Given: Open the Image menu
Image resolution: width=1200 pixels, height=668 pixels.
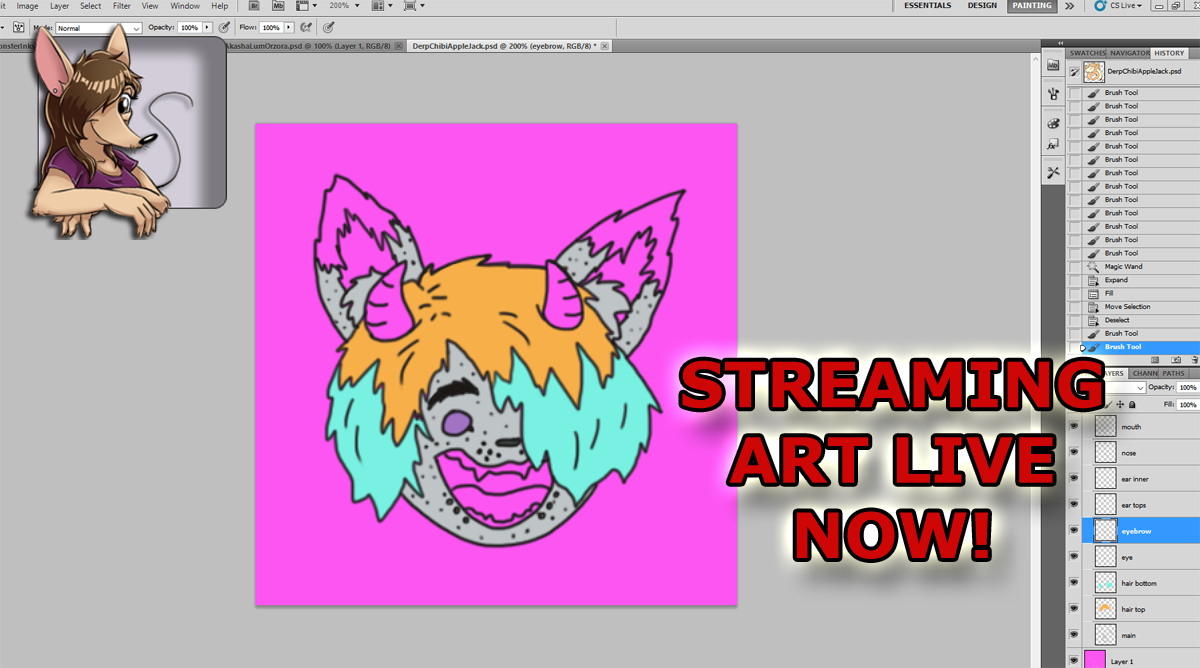Looking at the screenshot, I should [27, 6].
